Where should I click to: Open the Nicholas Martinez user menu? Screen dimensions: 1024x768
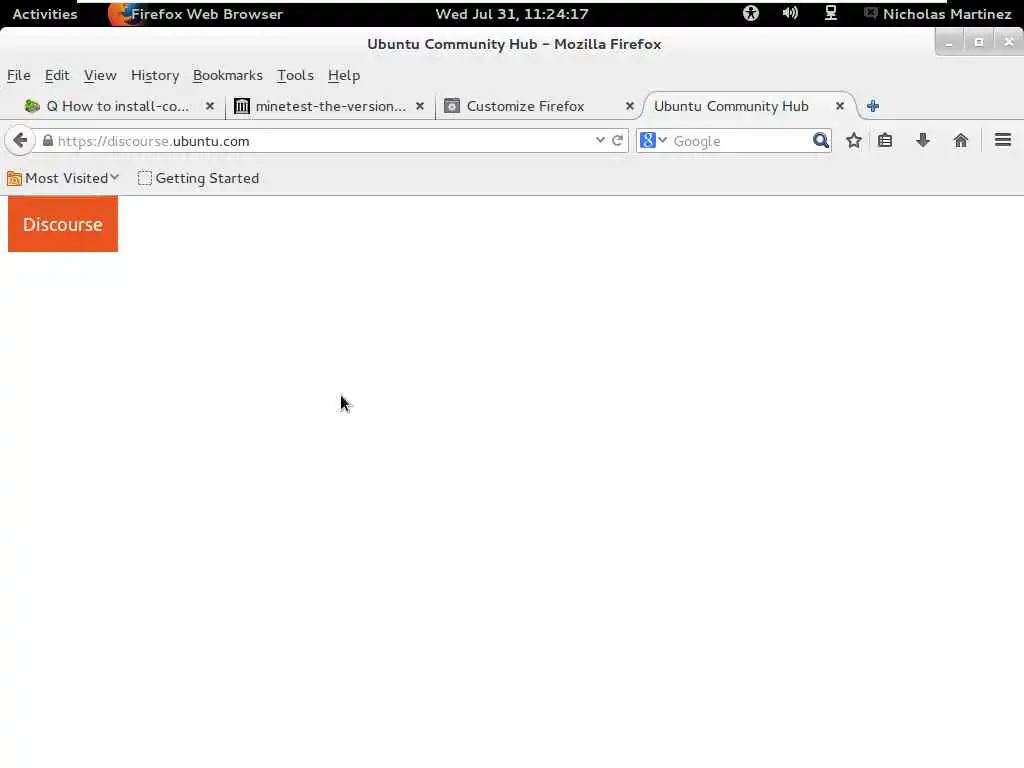click(938, 14)
